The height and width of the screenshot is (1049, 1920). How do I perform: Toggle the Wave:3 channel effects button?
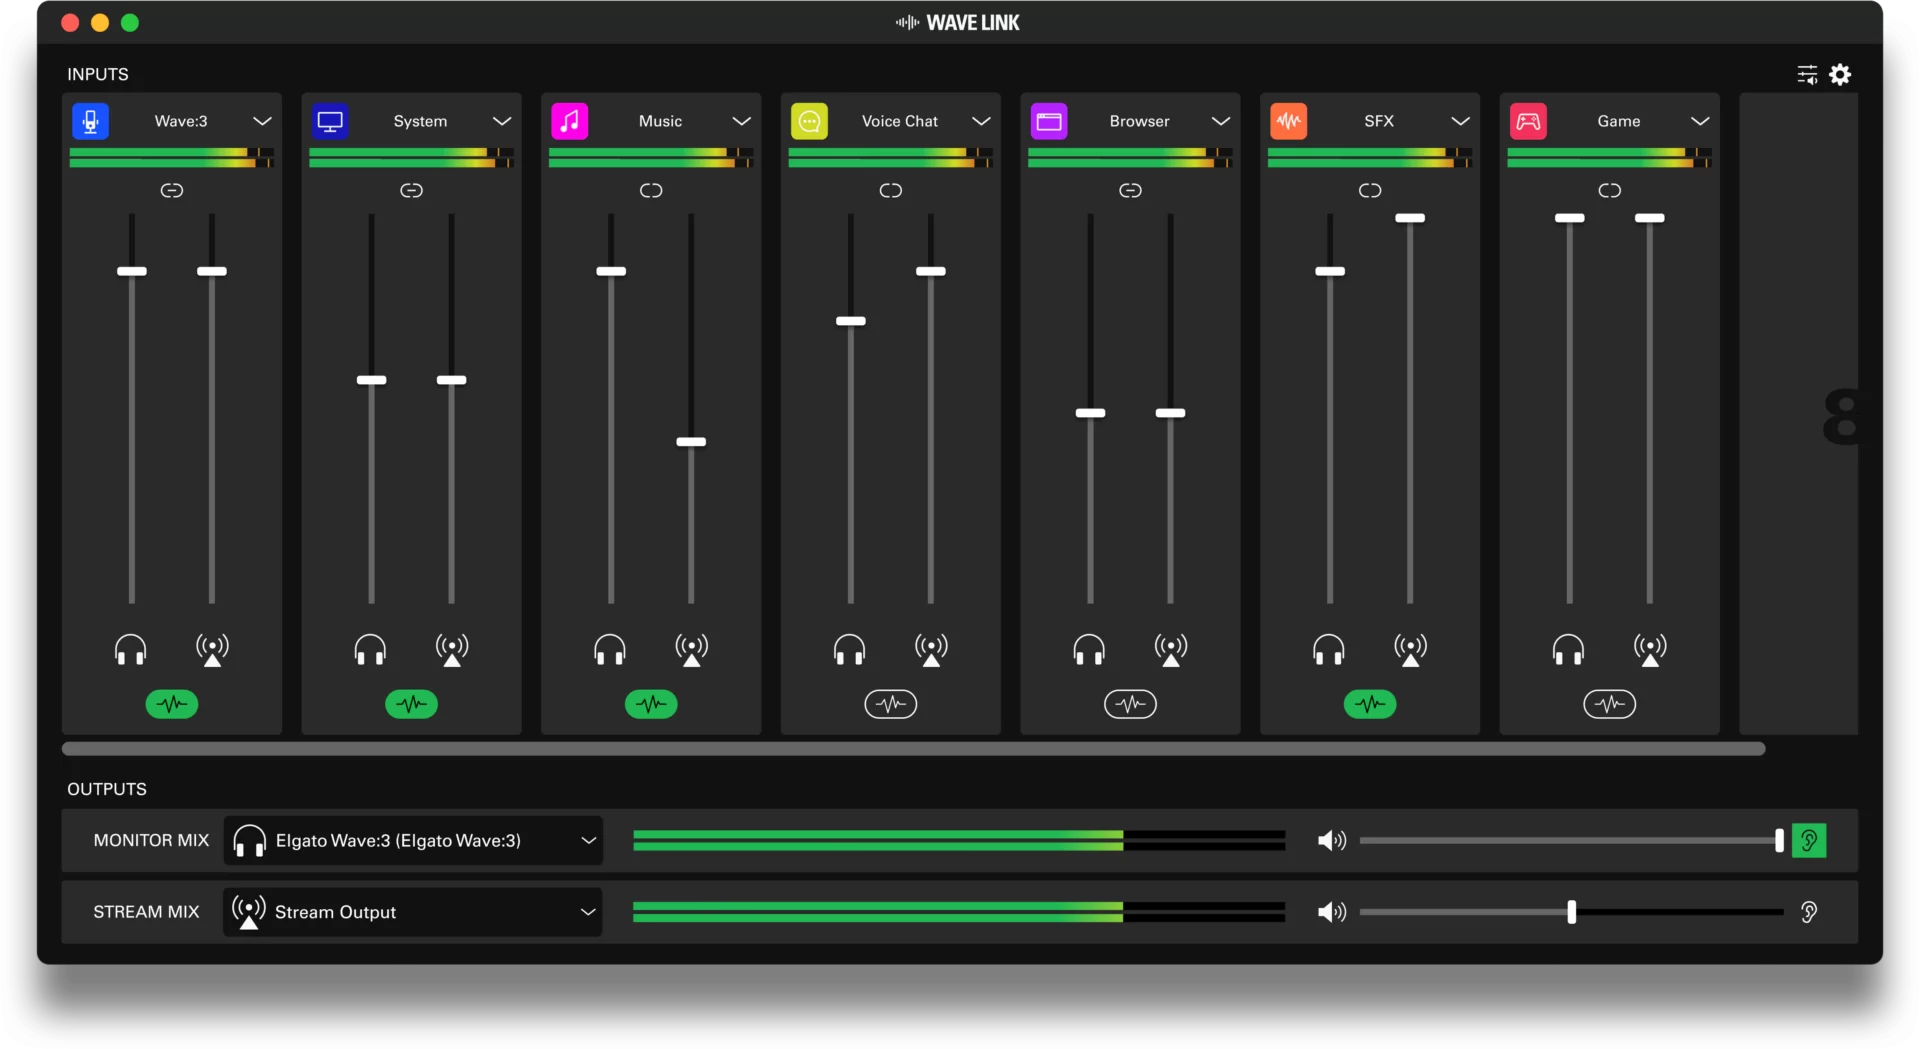tap(172, 704)
